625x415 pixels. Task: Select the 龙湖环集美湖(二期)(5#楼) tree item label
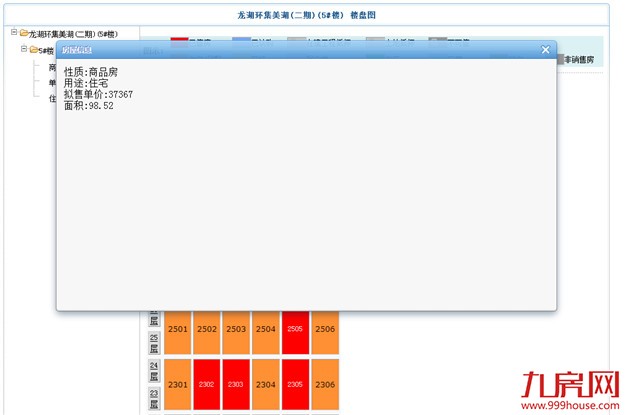pyautogui.click(x=73, y=34)
